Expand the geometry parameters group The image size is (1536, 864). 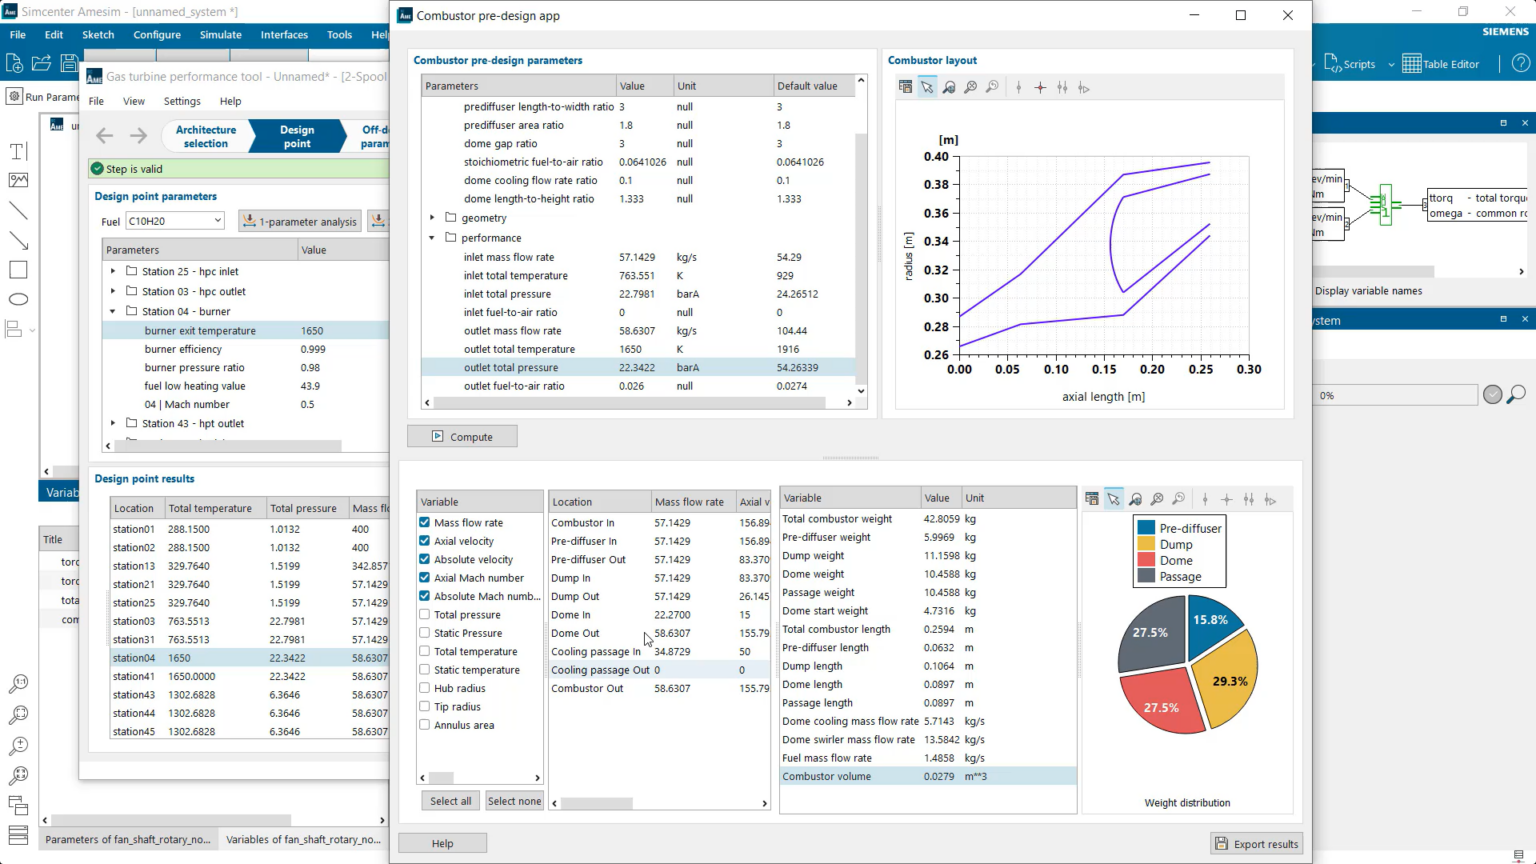431,217
